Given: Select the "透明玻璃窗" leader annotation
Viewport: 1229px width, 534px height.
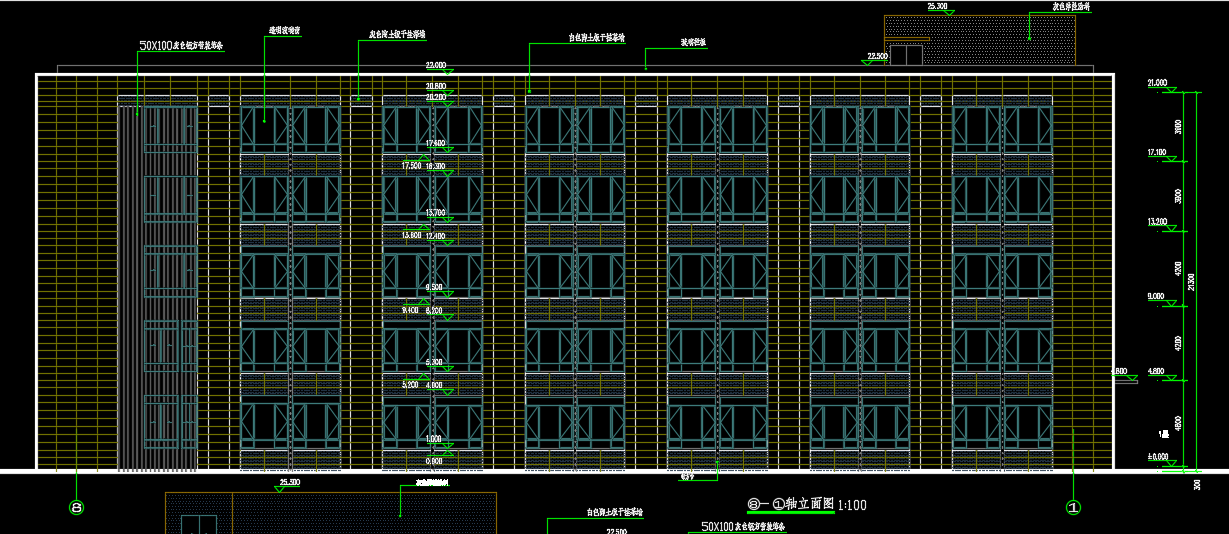Looking at the screenshot, I should [x=285, y=31].
